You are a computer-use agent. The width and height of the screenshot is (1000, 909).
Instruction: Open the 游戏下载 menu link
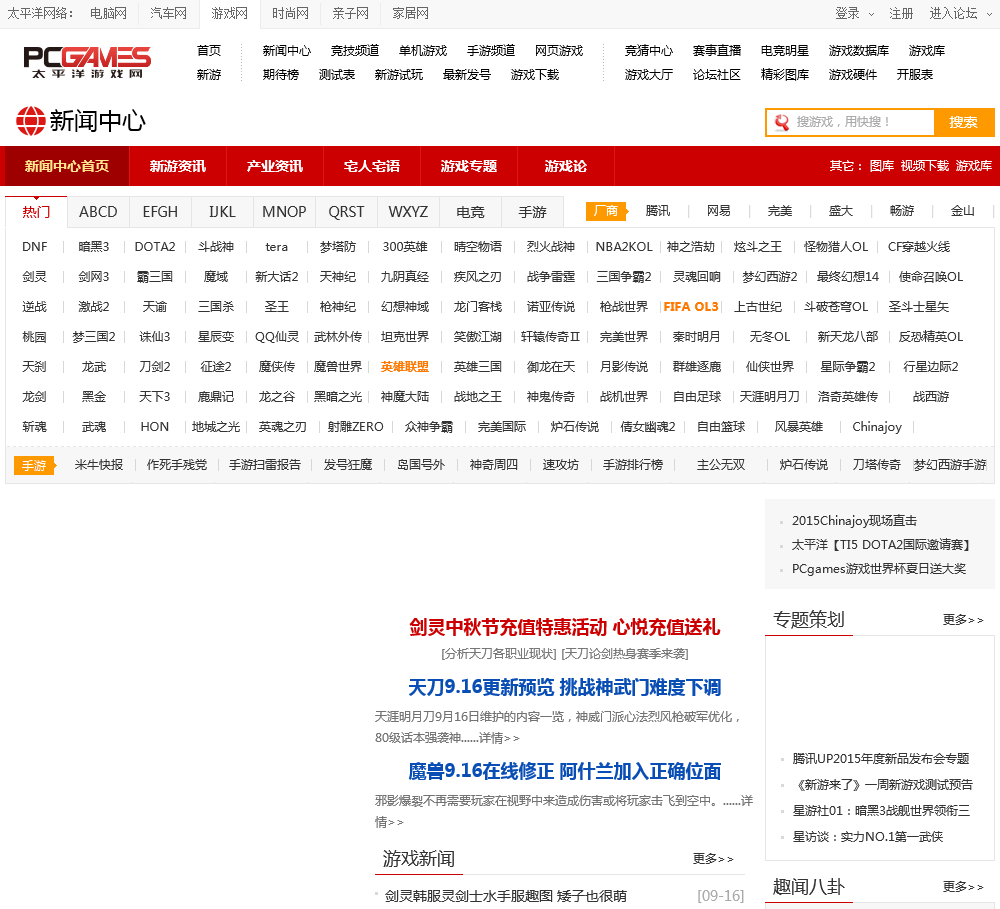point(535,75)
